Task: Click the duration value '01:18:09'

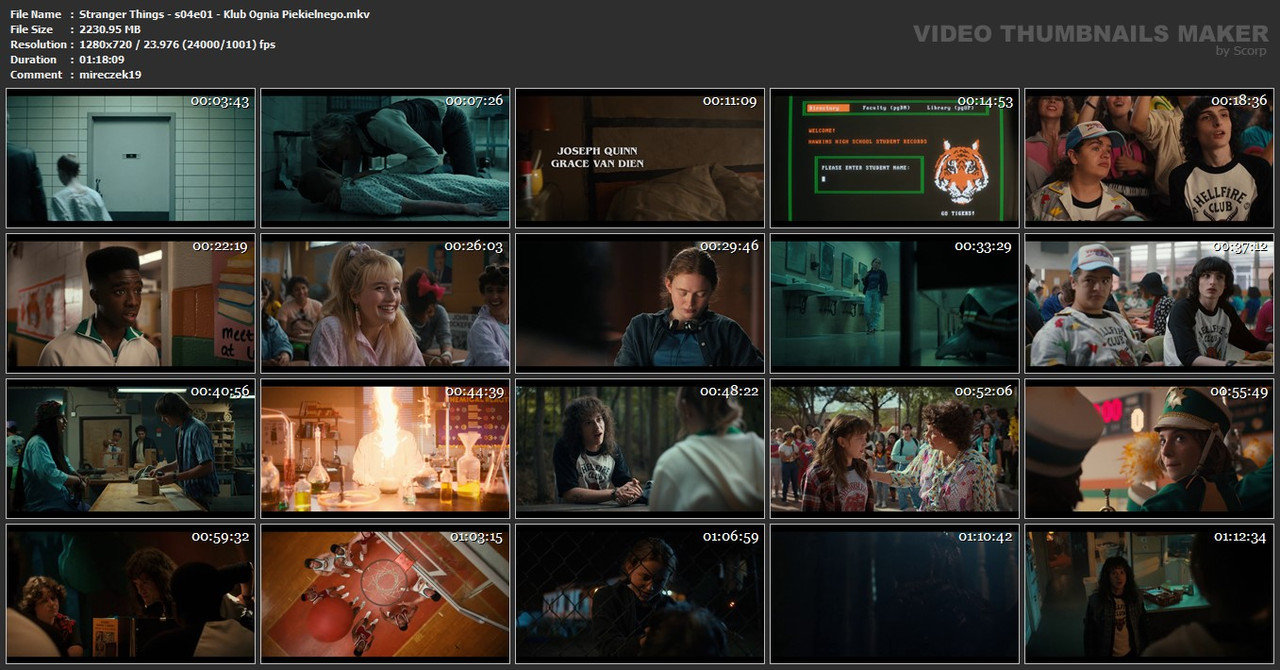Action: click(x=101, y=59)
